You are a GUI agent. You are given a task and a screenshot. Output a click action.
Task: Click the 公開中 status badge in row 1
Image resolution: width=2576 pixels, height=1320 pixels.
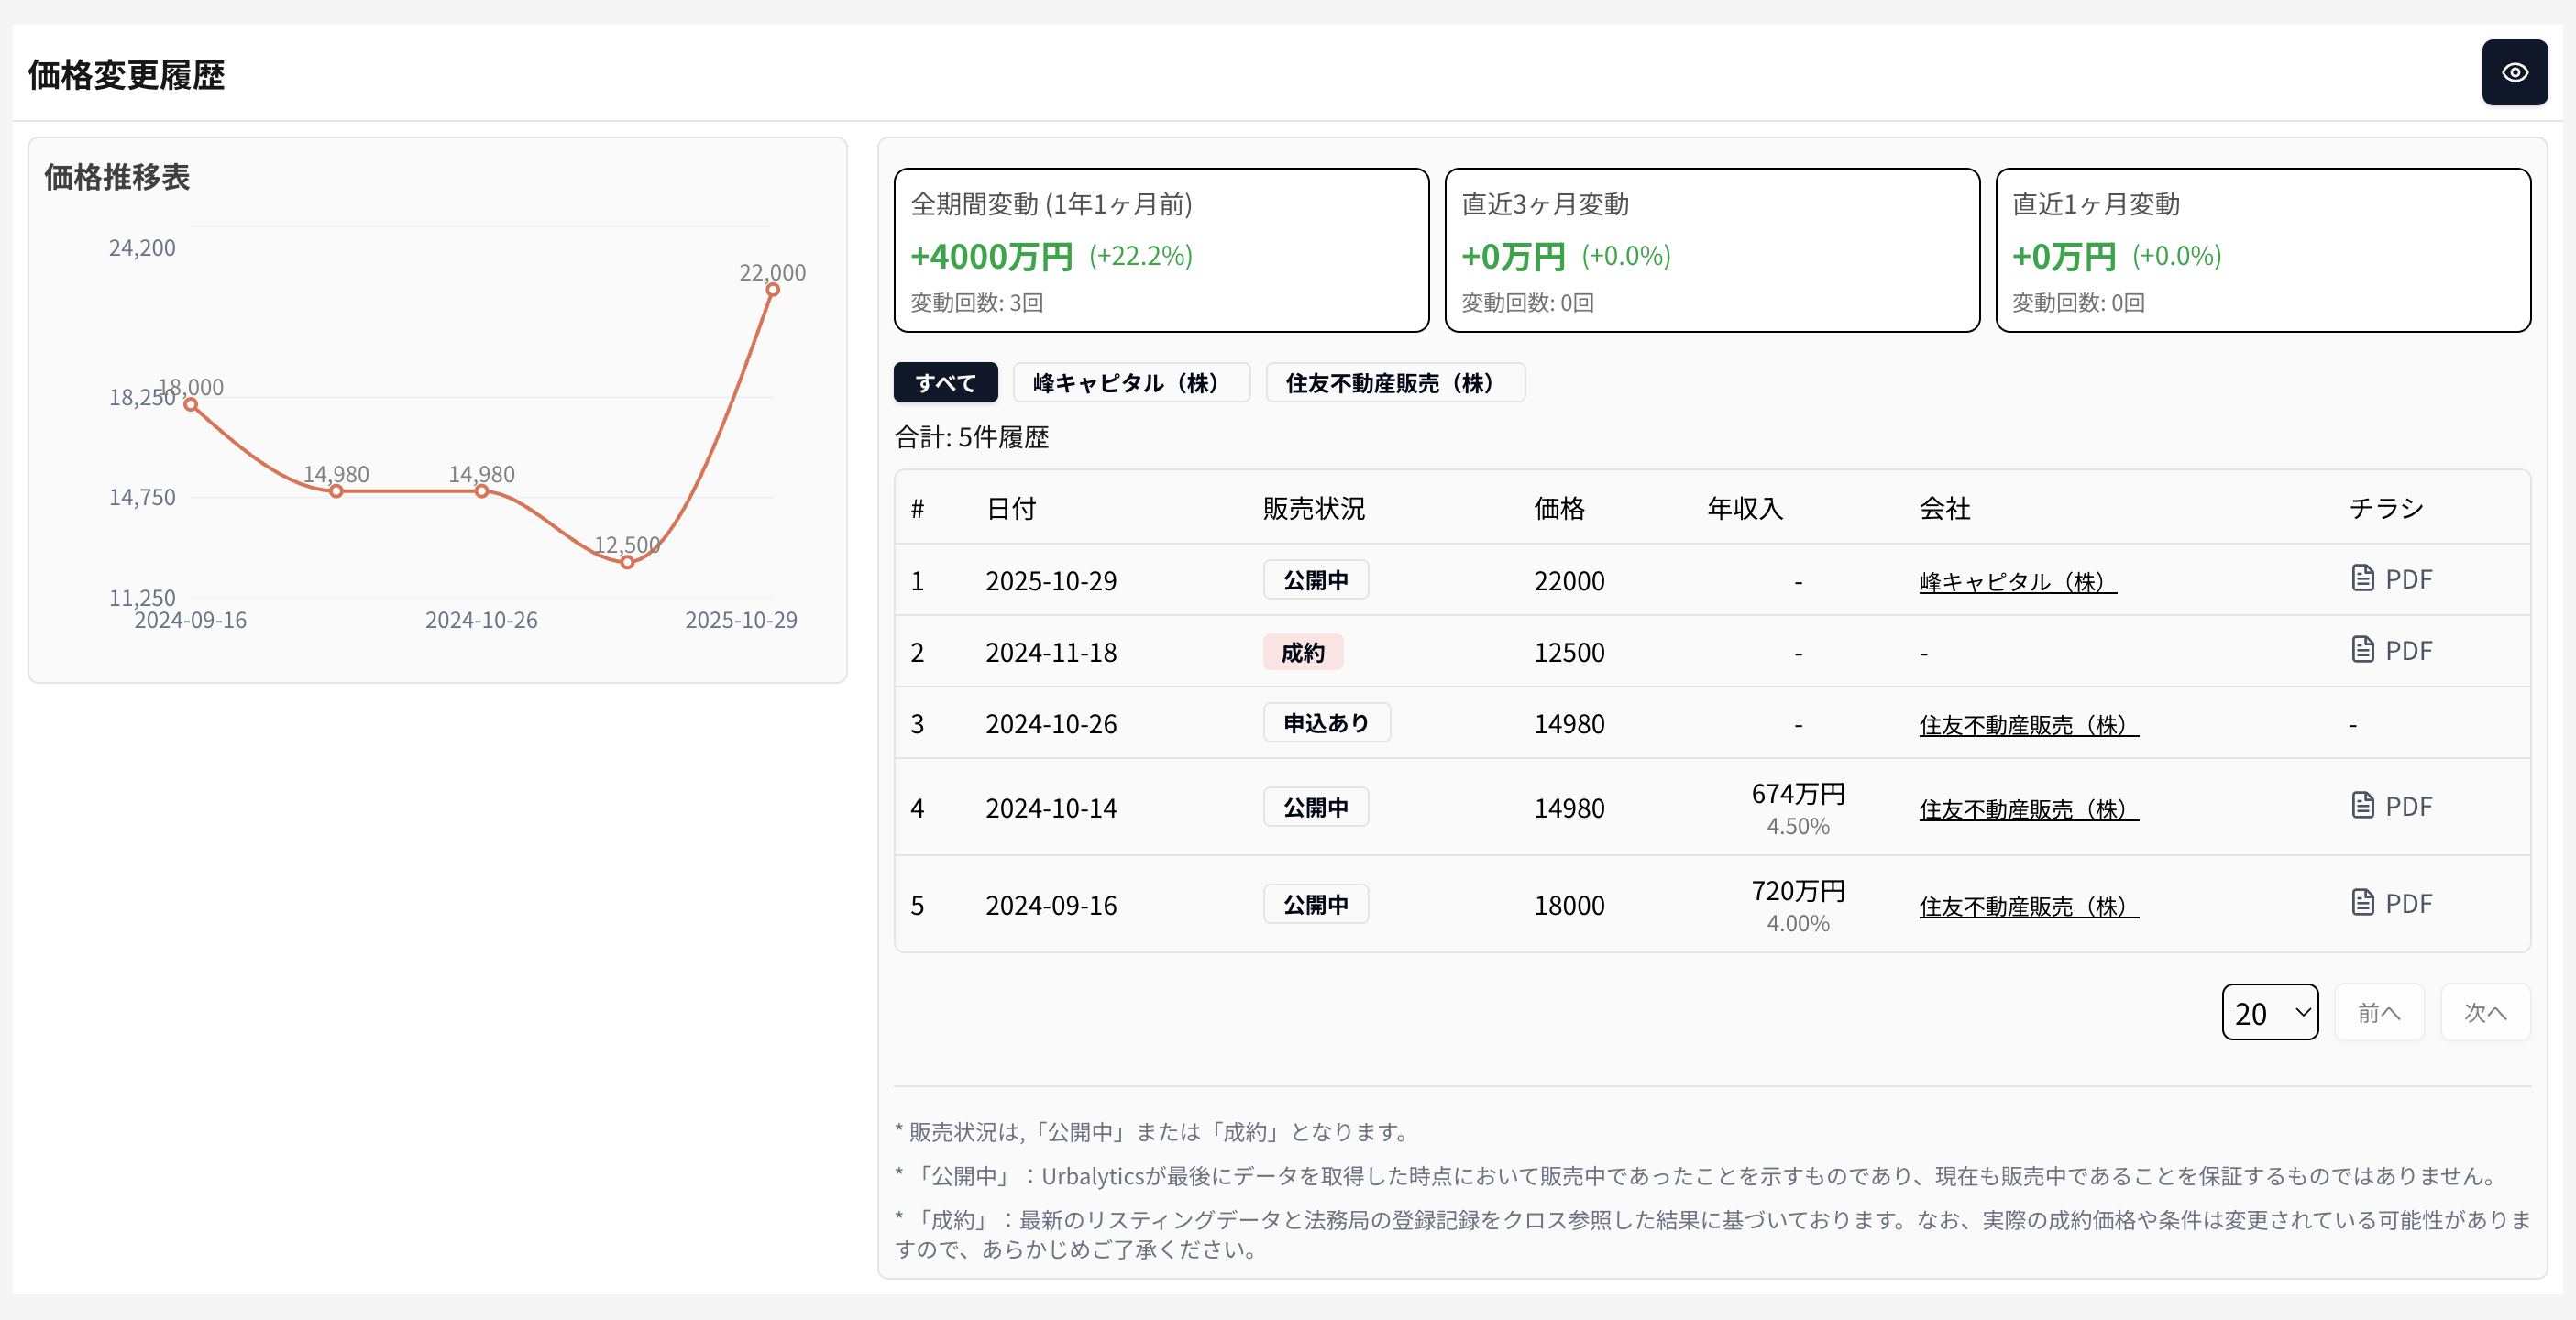point(1315,579)
